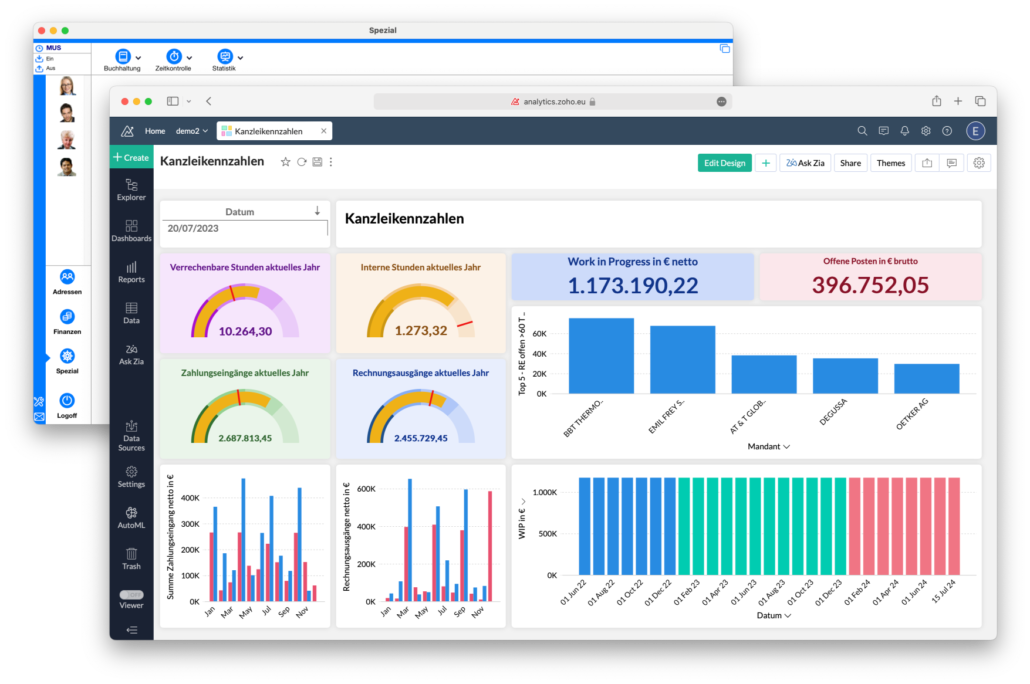Open the AutoML sidebar icon
Screen dimensions: 1030x684
tap(131, 516)
